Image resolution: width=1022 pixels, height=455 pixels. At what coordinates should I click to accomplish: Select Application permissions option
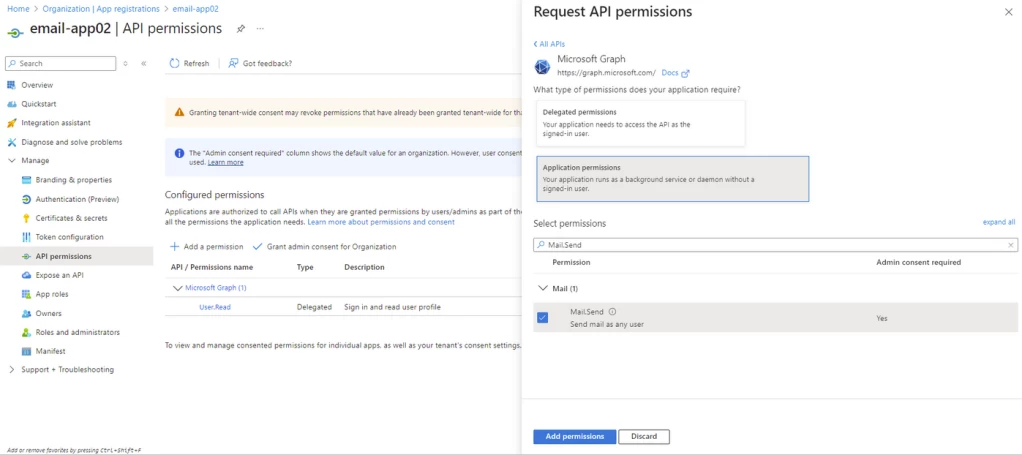tap(672, 178)
